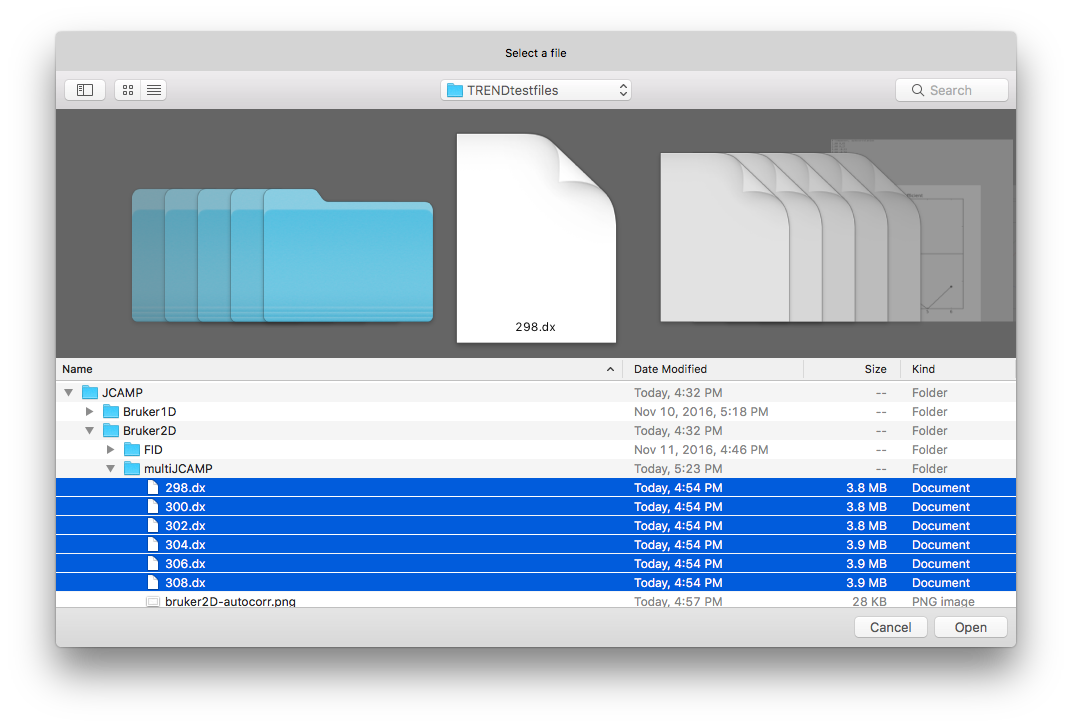Image resolution: width=1072 pixels, height=727 pixels.
Task: Toggle the sidebar view button
Action: click(x=85, y=90)
